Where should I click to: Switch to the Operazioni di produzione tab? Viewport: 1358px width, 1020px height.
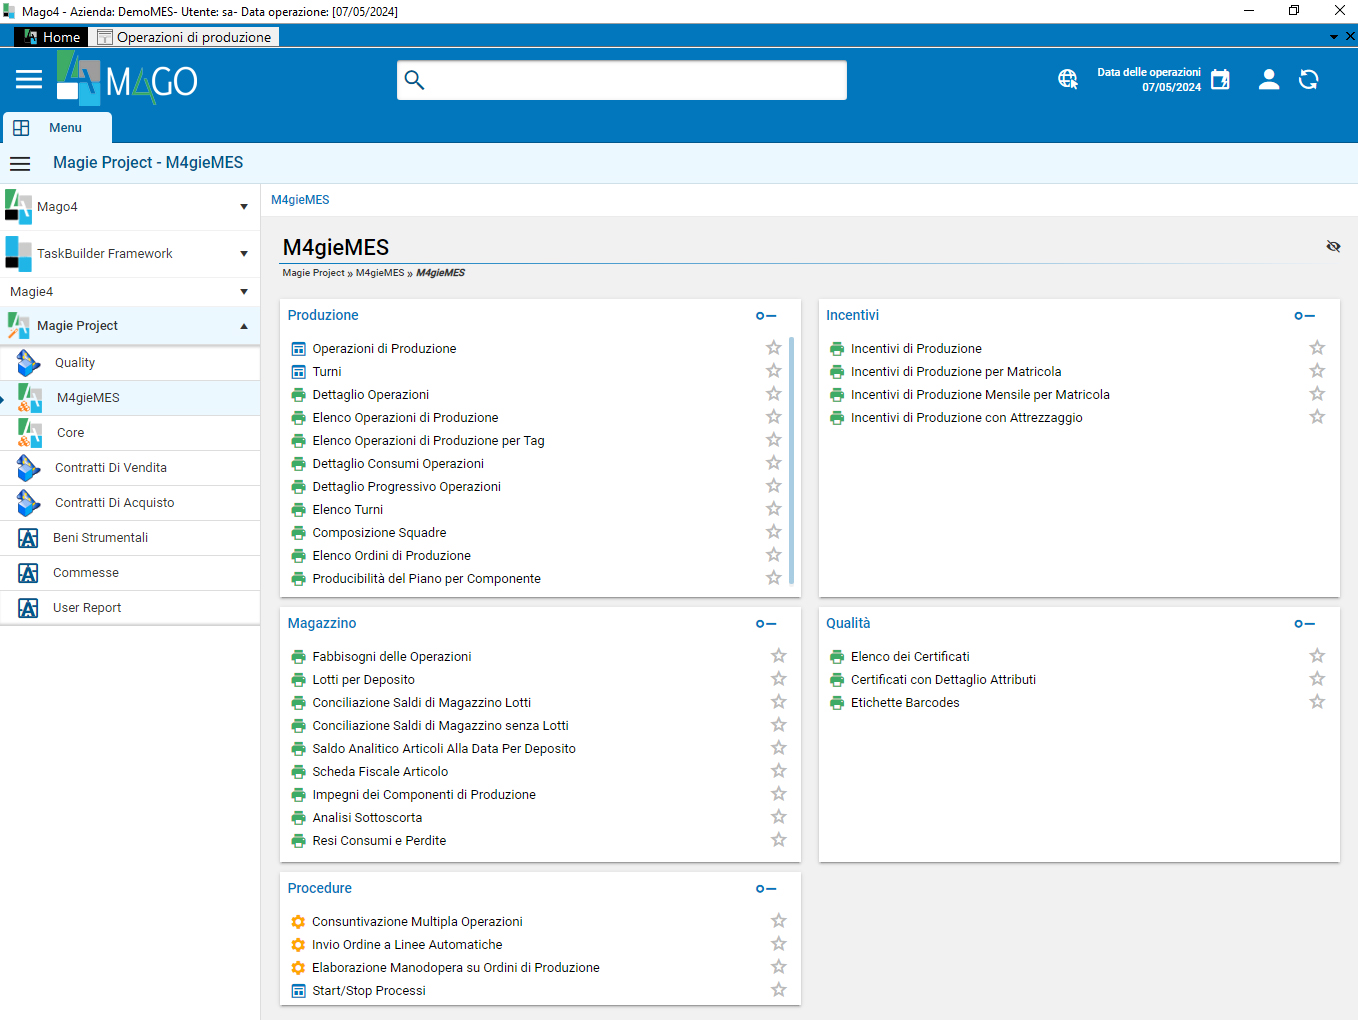click(184, 37)
